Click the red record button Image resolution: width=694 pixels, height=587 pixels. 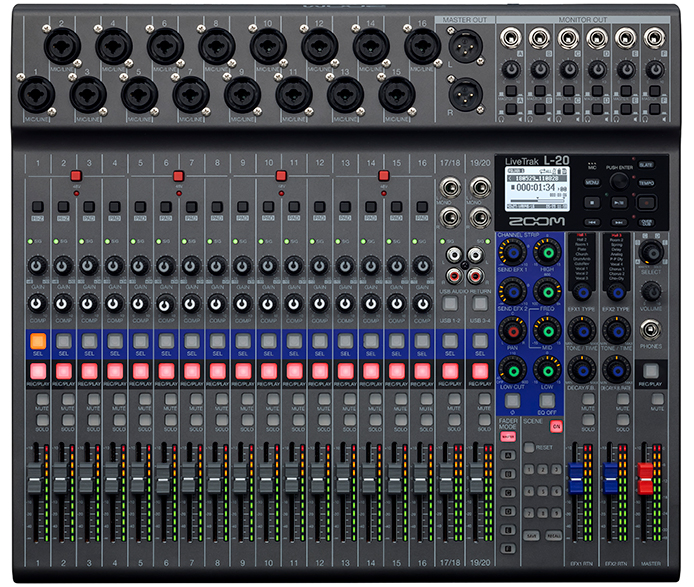pyautogui.click(x=646, y=203)
